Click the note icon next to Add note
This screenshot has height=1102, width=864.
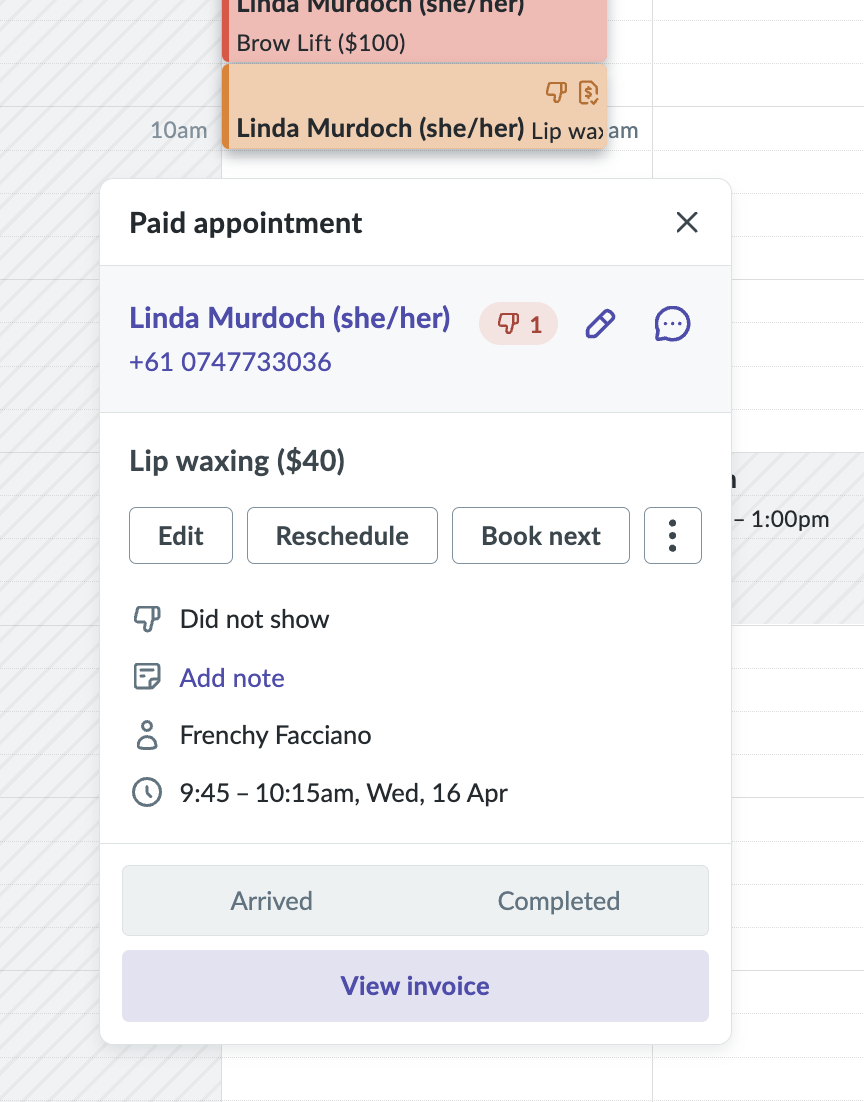pos(147,677)
